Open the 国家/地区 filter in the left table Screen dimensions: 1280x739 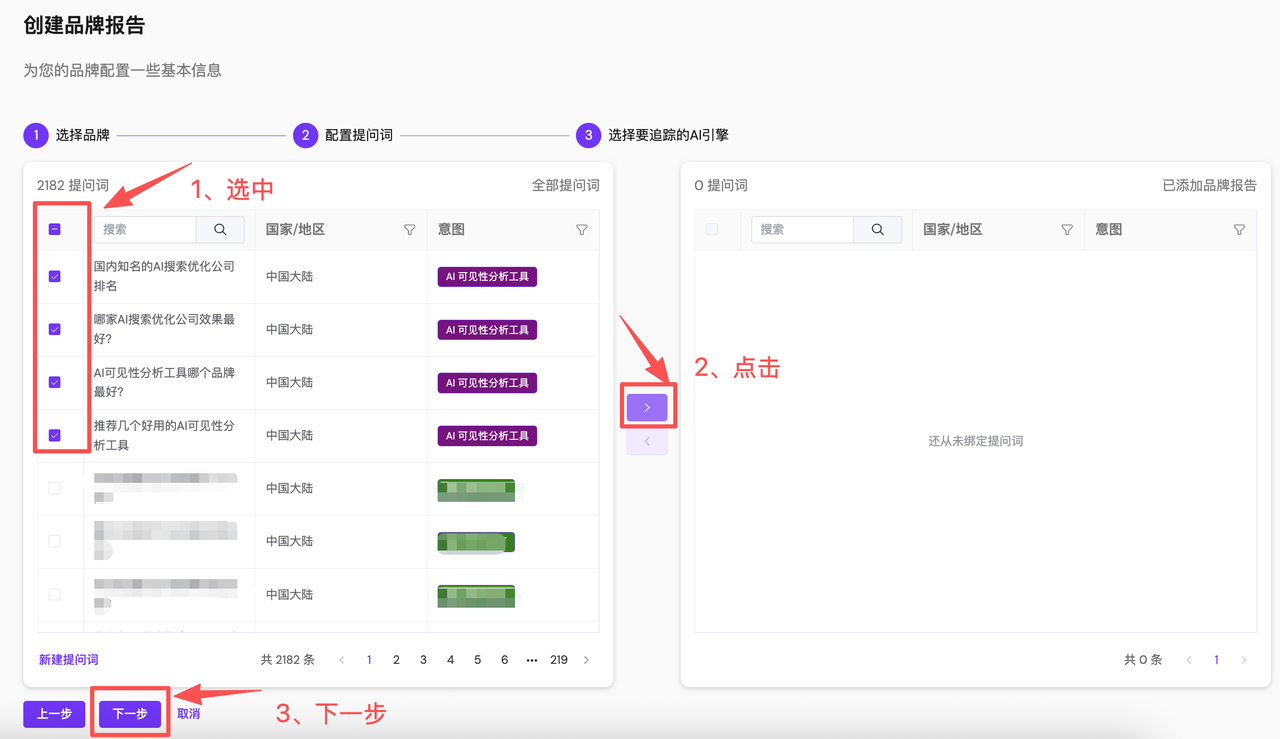point(410,229)
